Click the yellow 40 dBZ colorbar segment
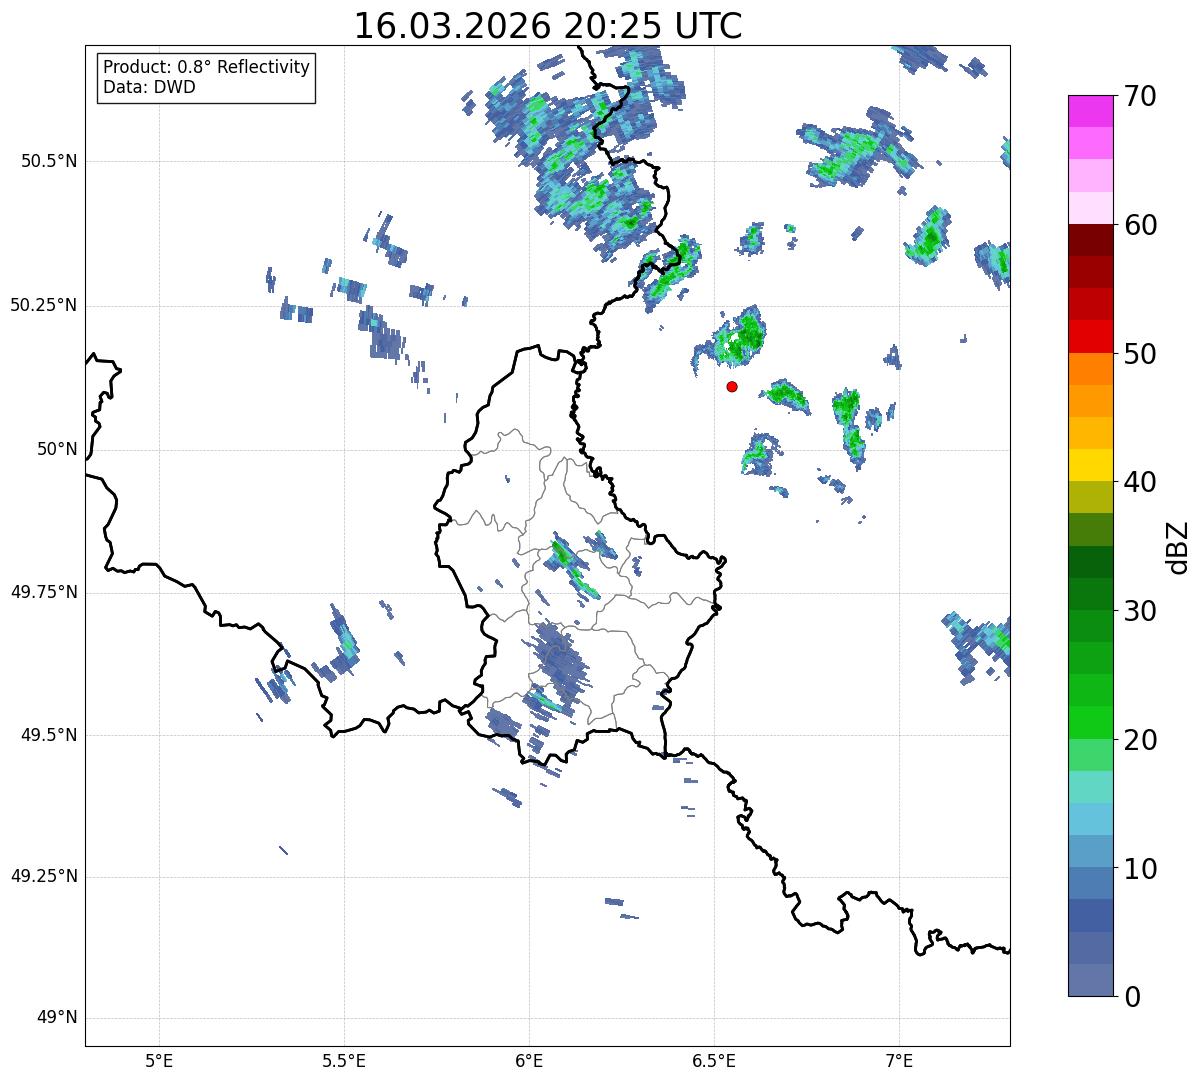1202x1081 pixels. 1091,465
